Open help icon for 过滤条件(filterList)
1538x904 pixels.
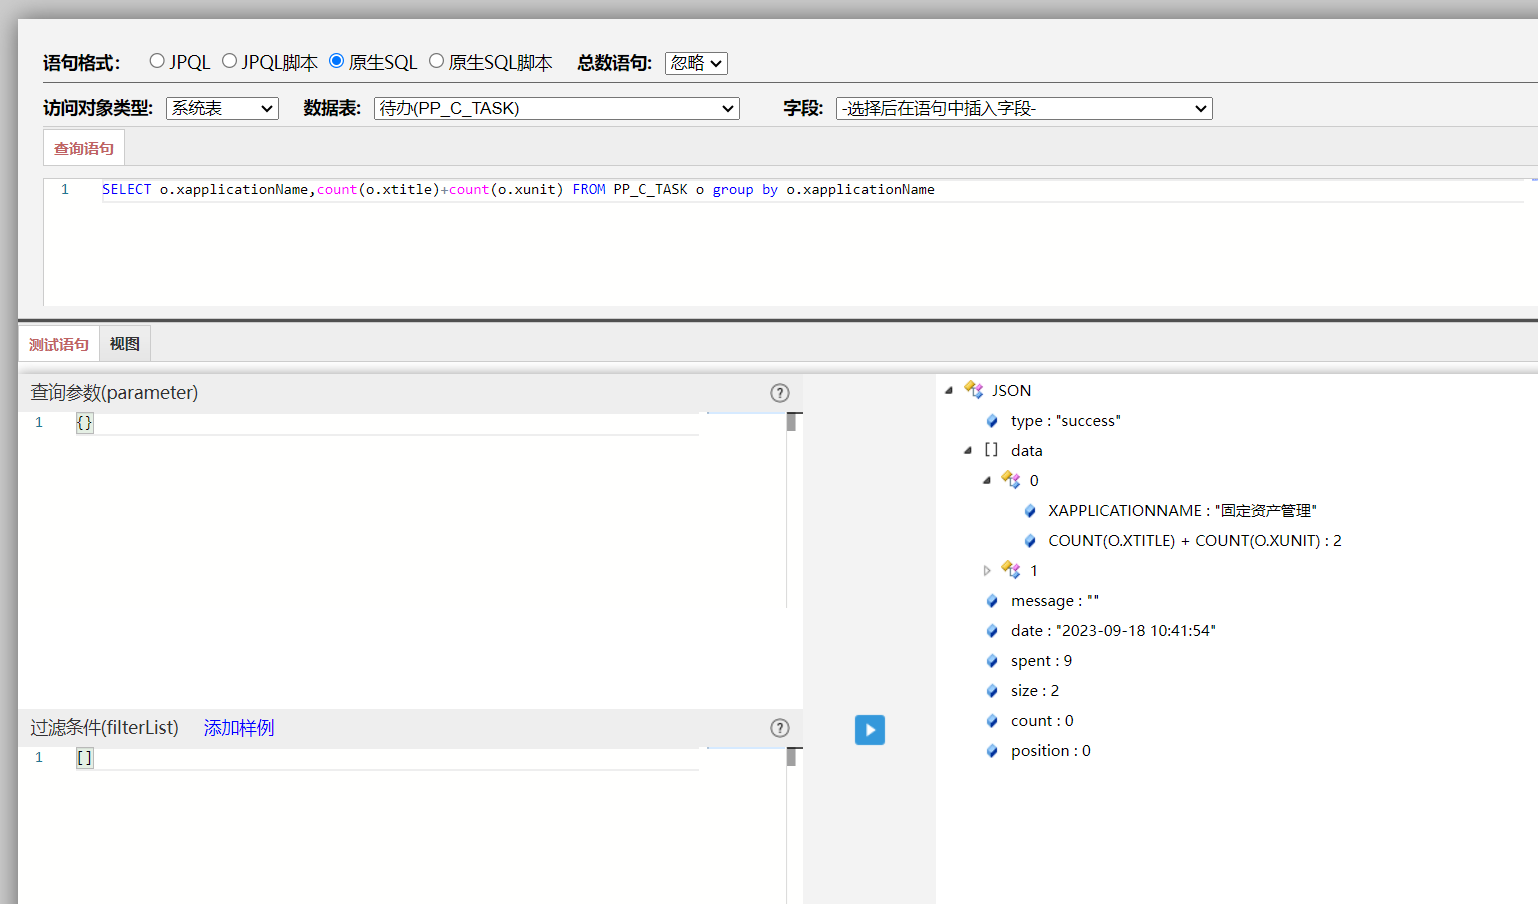click(780, 728)
